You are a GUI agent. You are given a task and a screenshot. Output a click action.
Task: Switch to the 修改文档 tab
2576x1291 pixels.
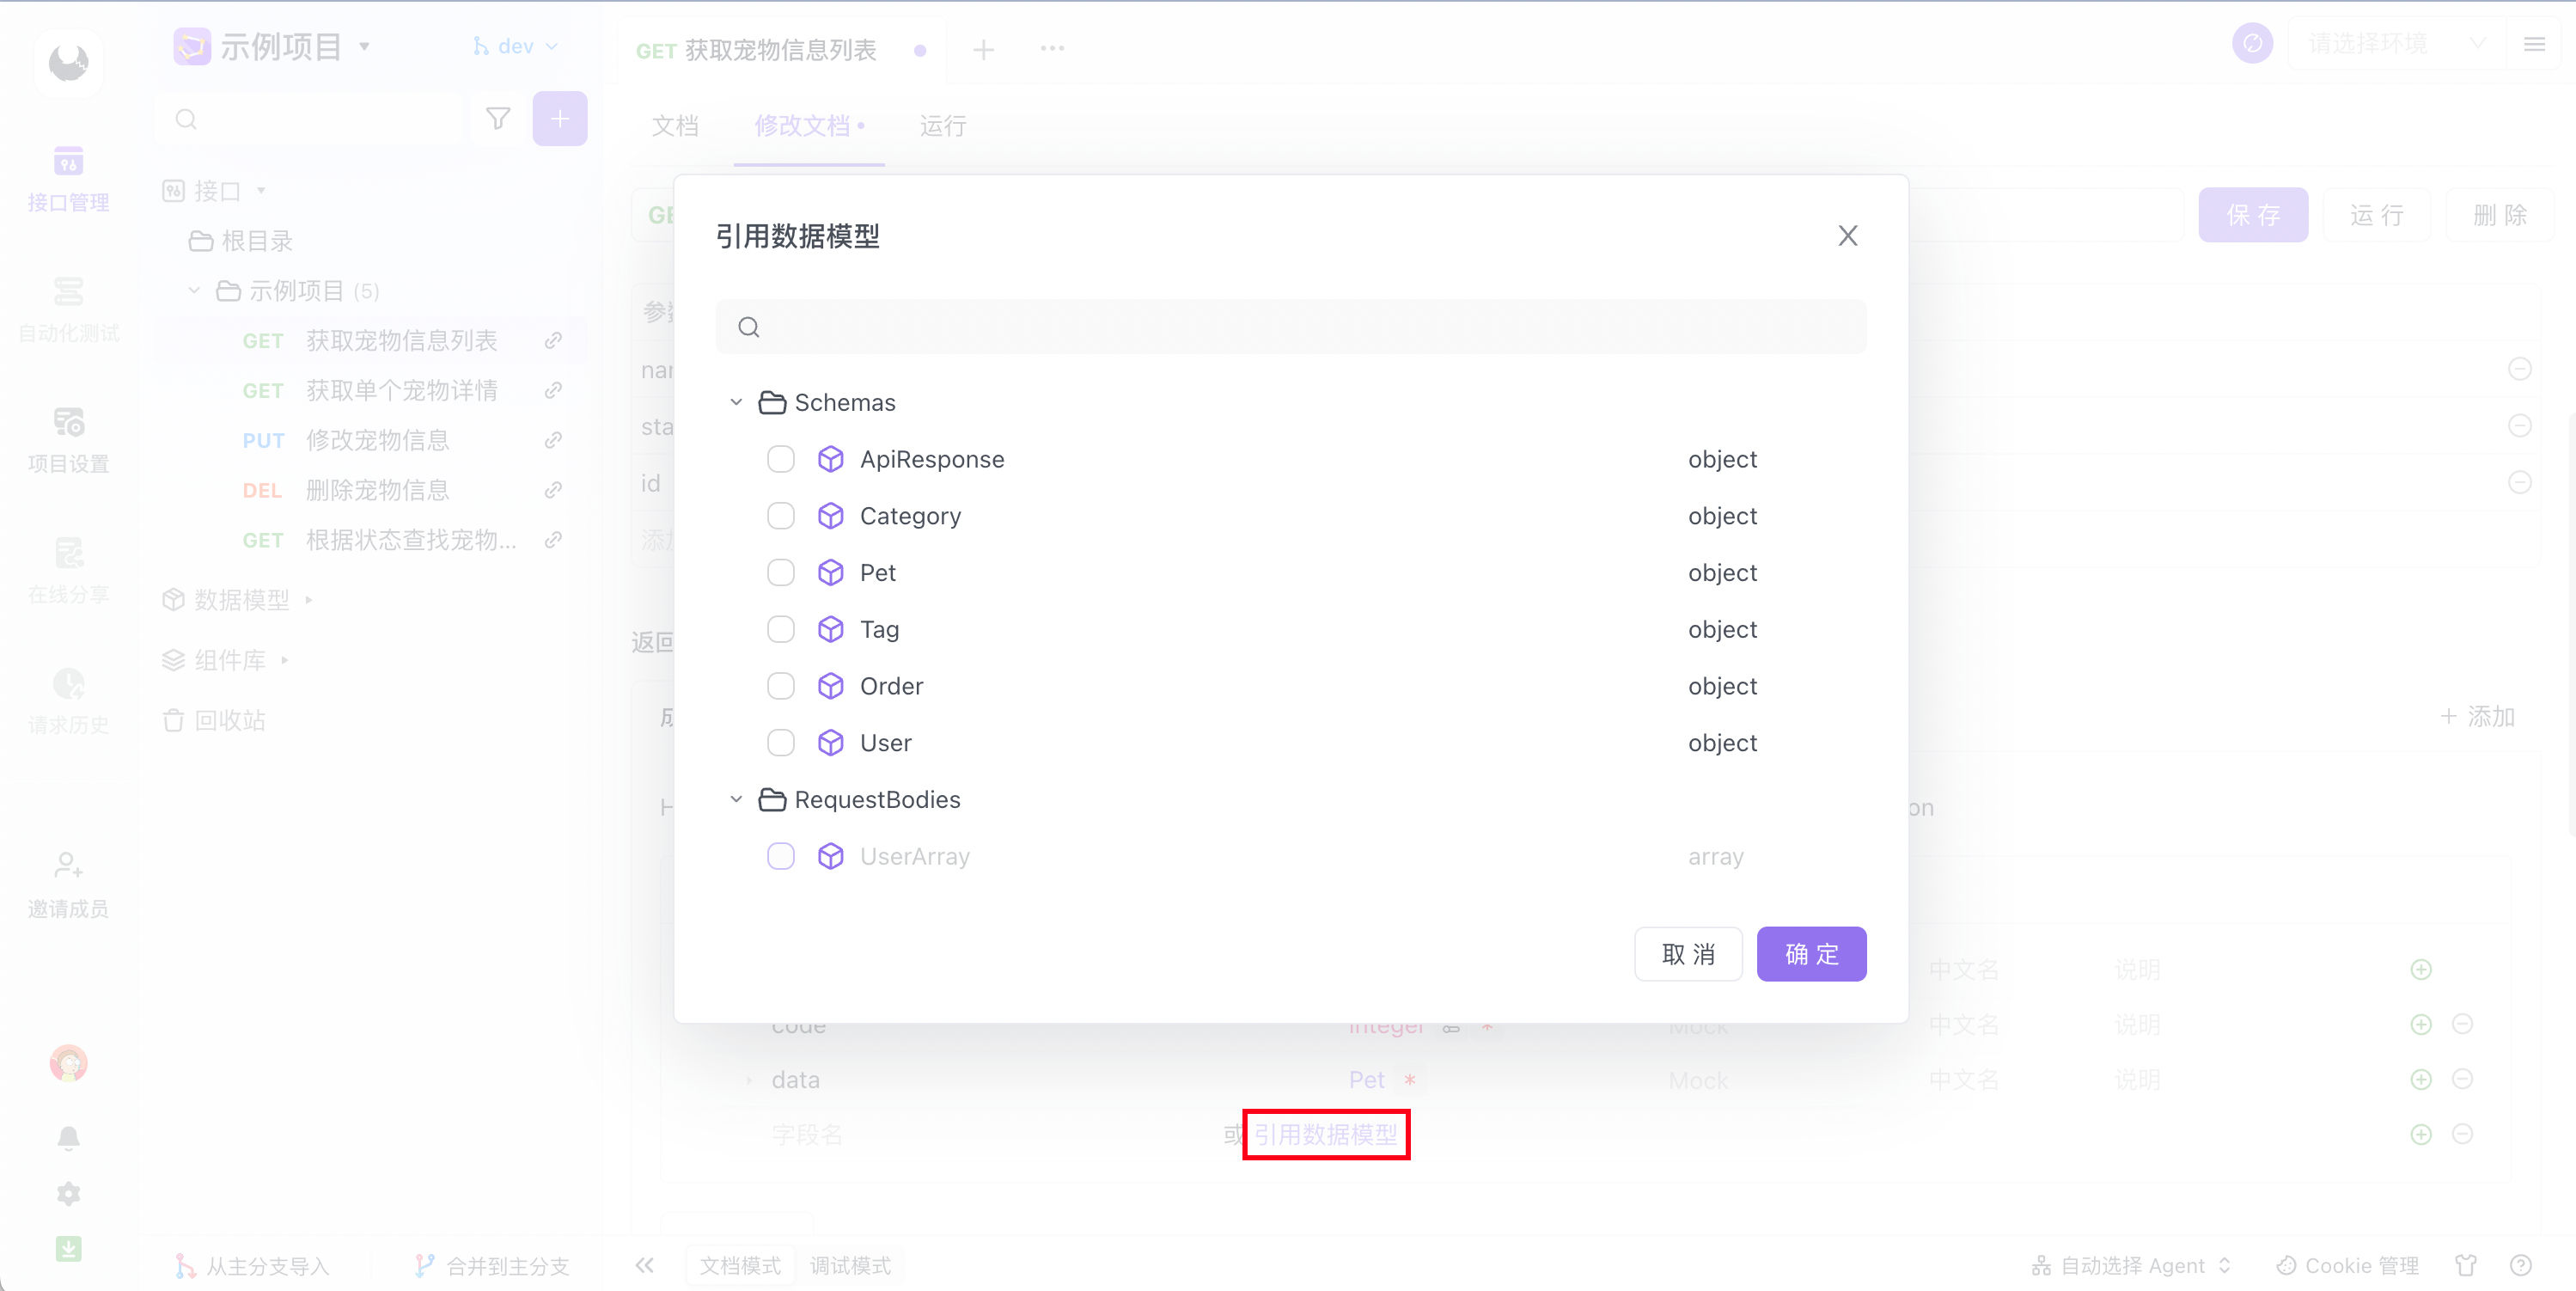pyautogui.click(x=809, y=126)
